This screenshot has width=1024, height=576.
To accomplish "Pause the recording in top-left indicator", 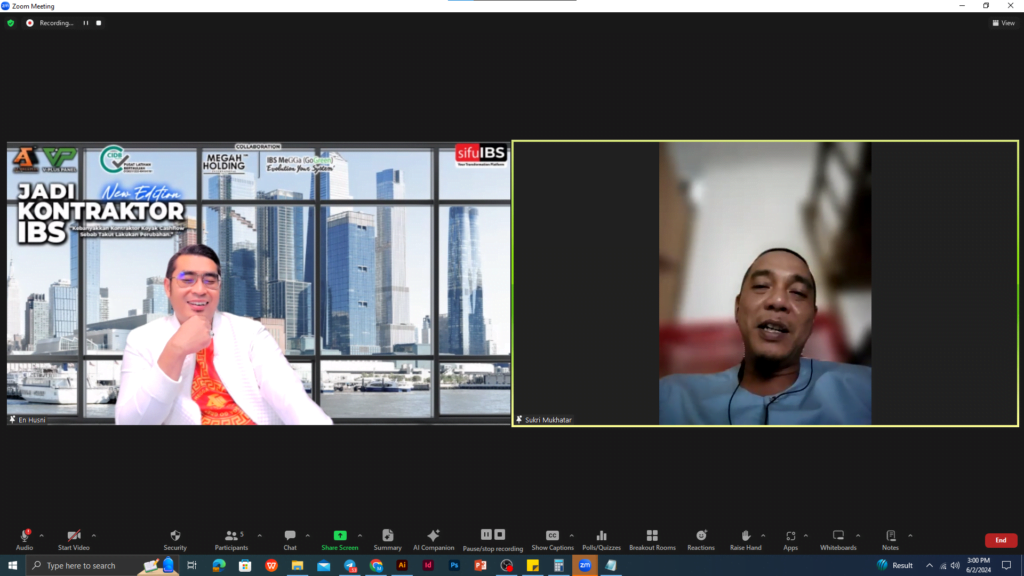I will pos(86,23).
